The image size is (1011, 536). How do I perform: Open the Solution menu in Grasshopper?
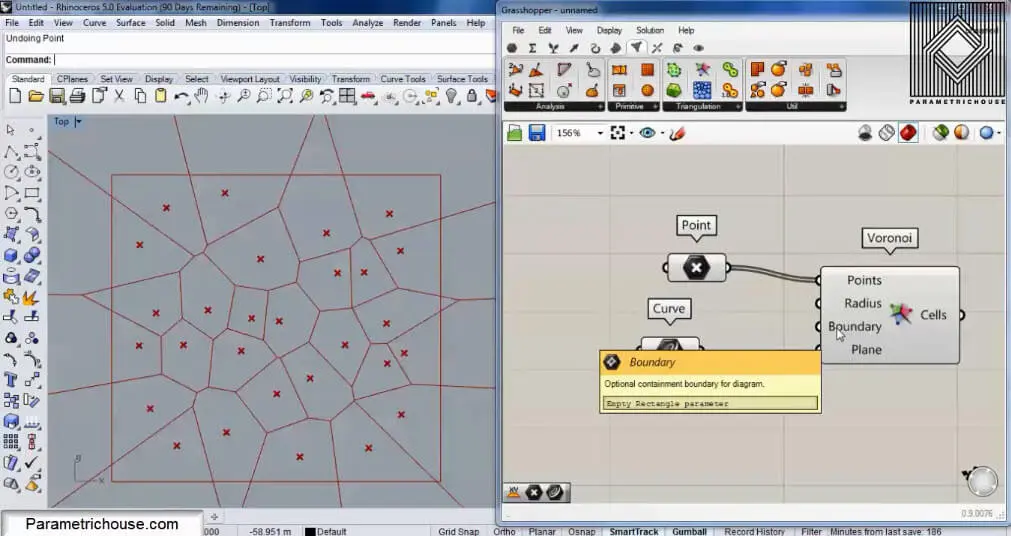point(649,30)
